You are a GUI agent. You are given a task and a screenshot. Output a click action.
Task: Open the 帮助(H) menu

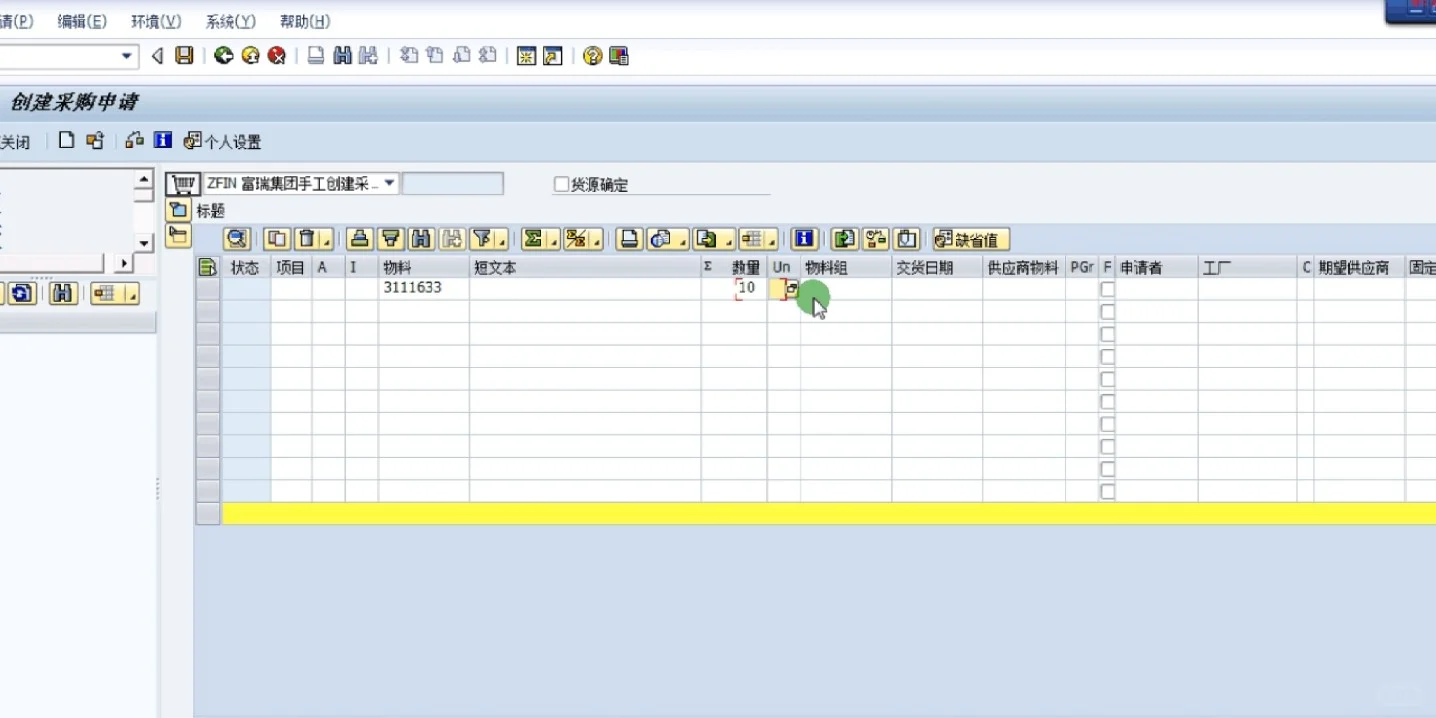click(305, 21)
